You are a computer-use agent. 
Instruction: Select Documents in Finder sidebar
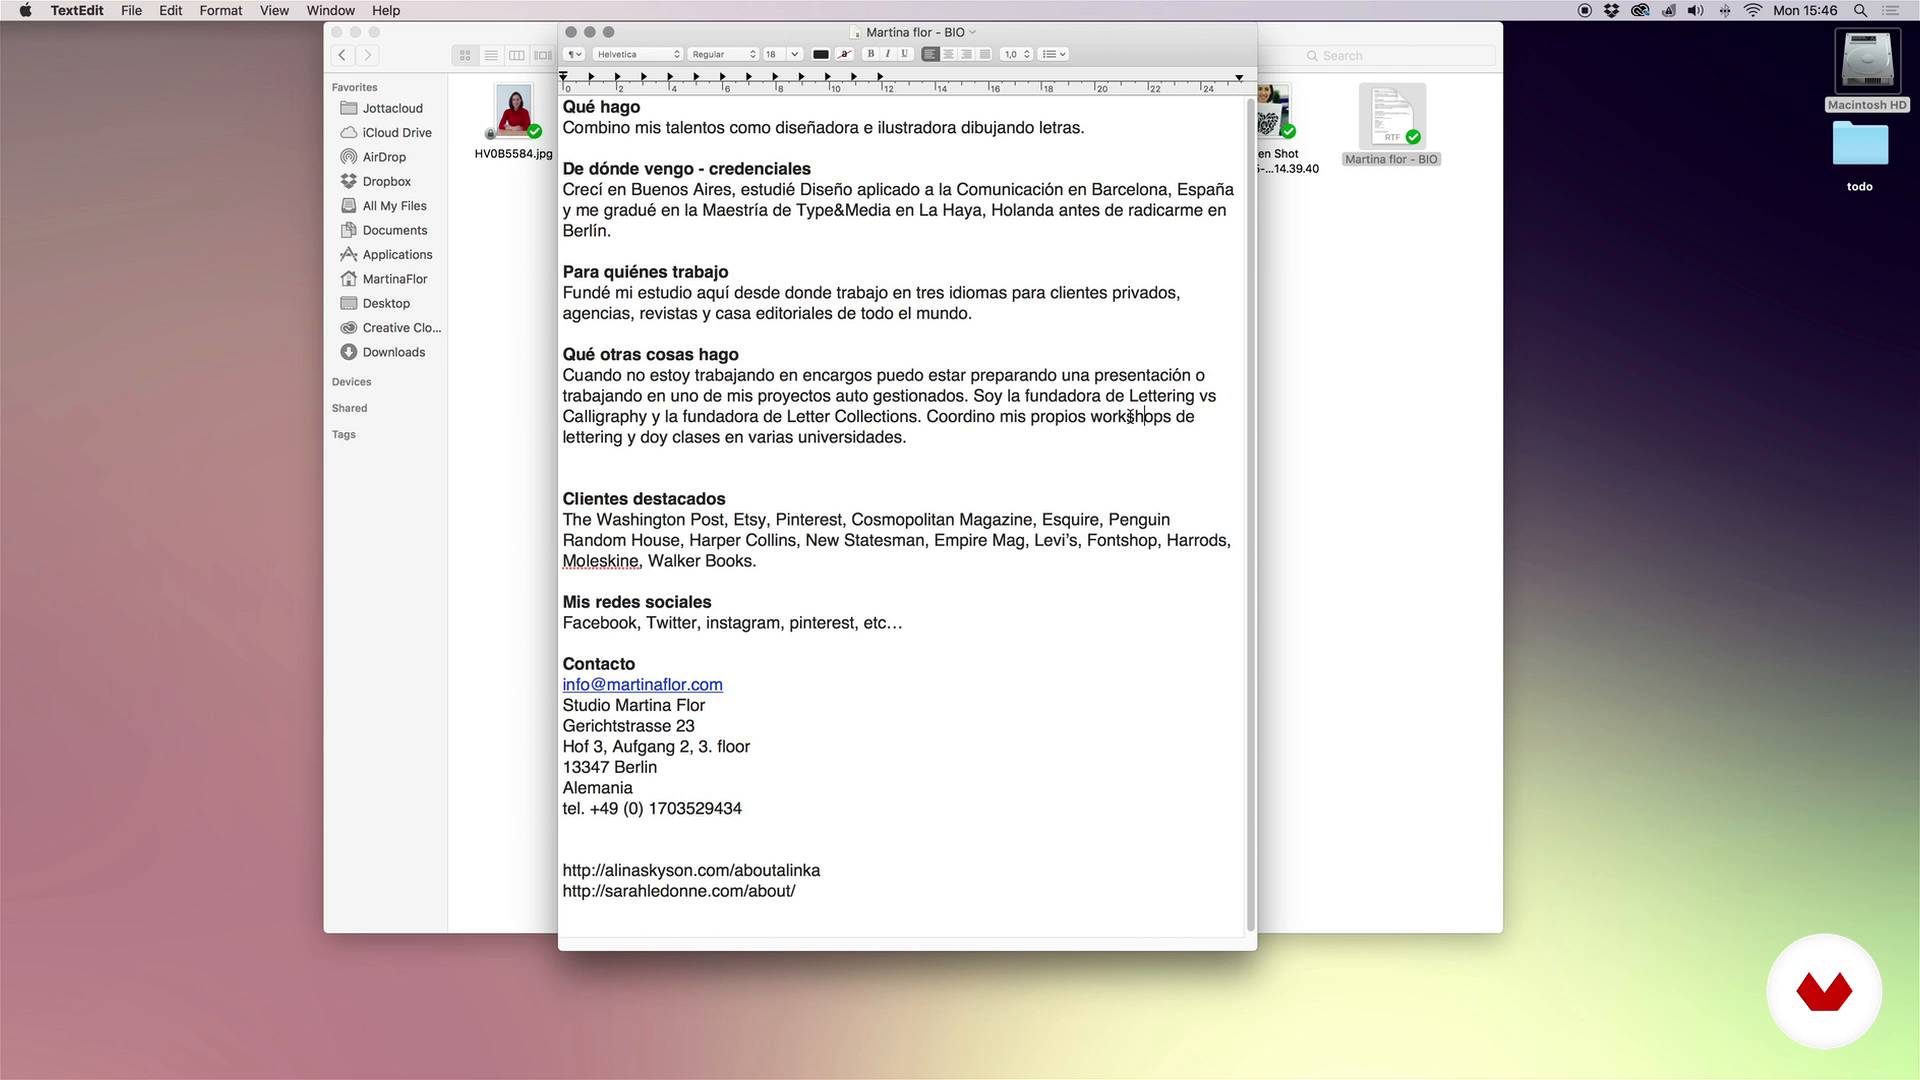385,231
